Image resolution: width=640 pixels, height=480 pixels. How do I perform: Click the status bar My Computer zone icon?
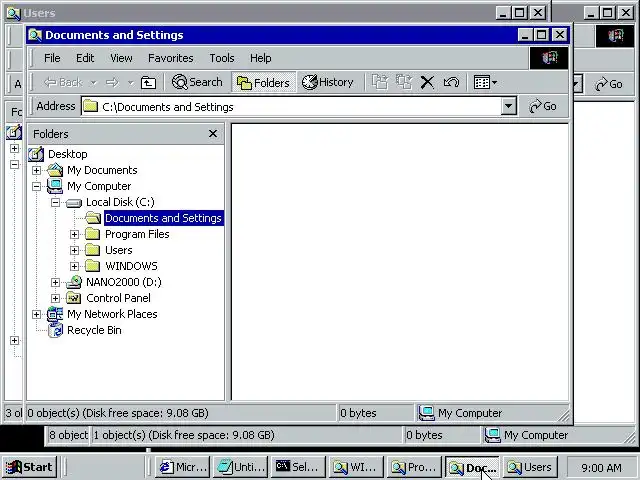click(x=427, y=413)
